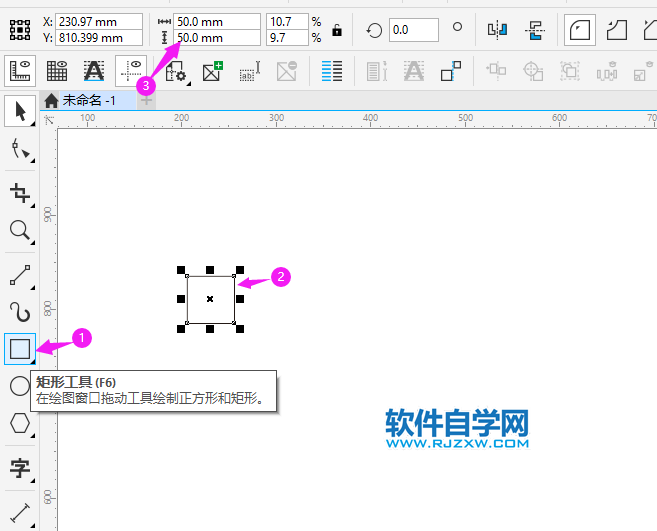The height and width of the screenshot is (531, 657).
Task: Choose the Freehand line tool
Action: tap(20, 275)
